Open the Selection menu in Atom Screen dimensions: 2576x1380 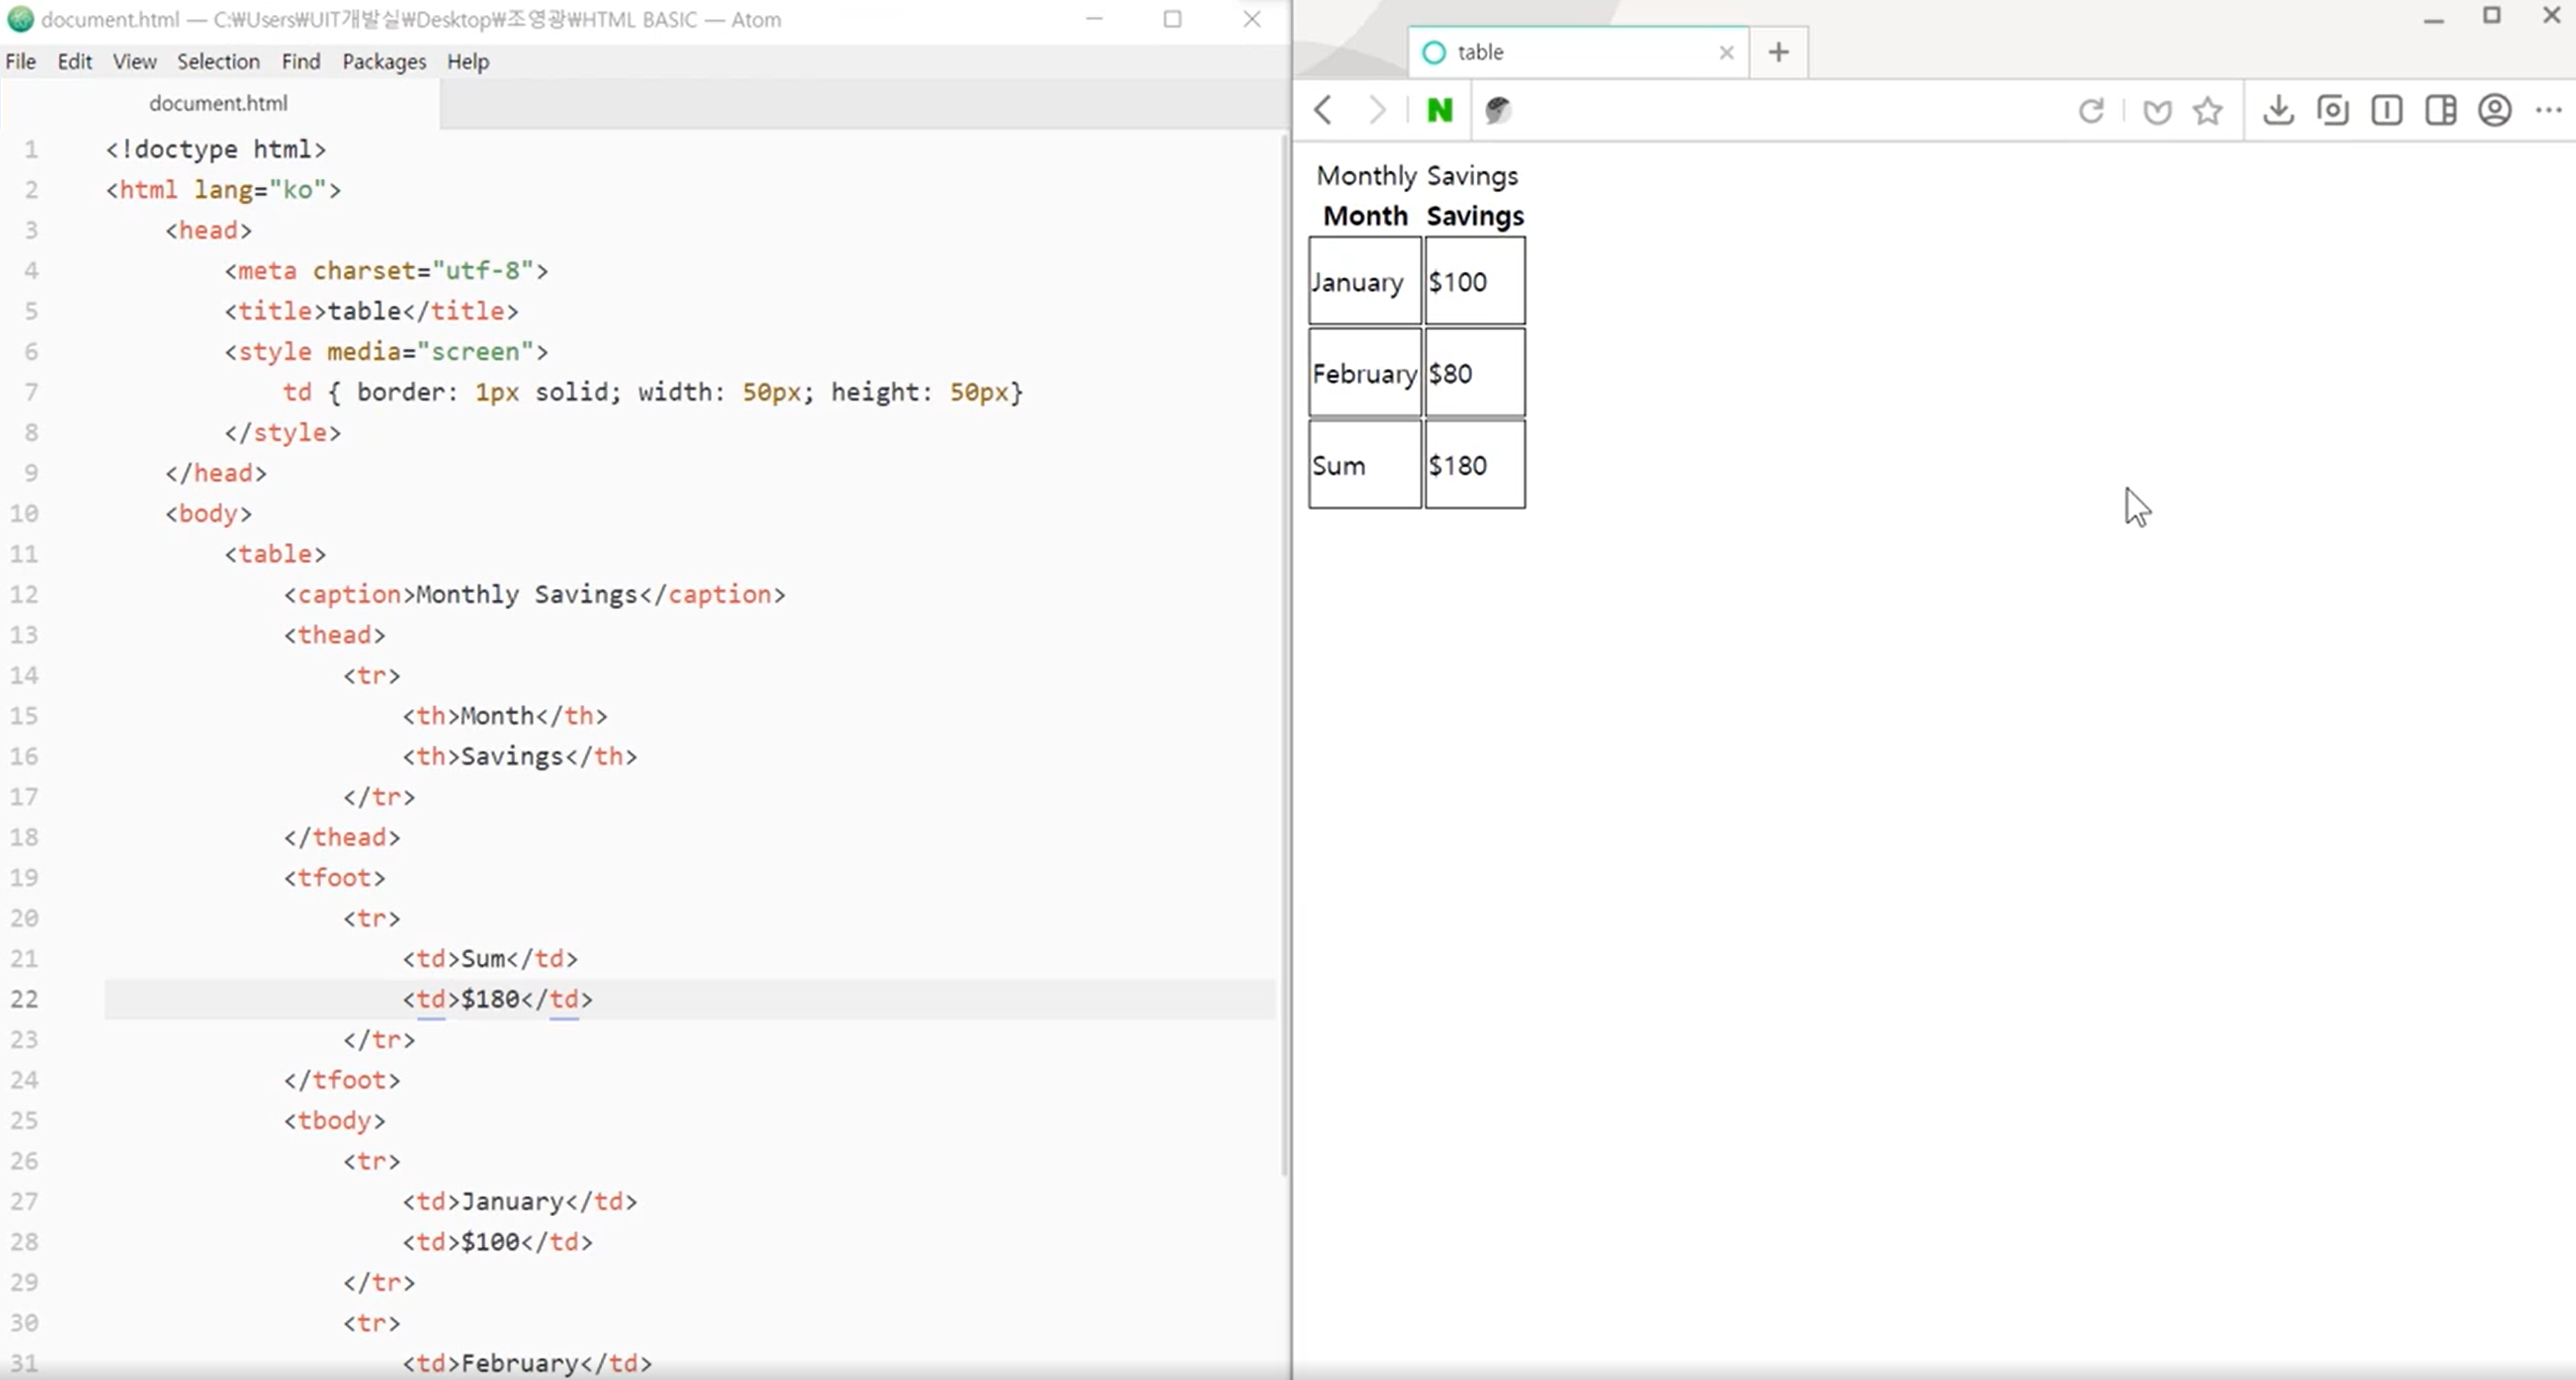(x=218, y=62)
